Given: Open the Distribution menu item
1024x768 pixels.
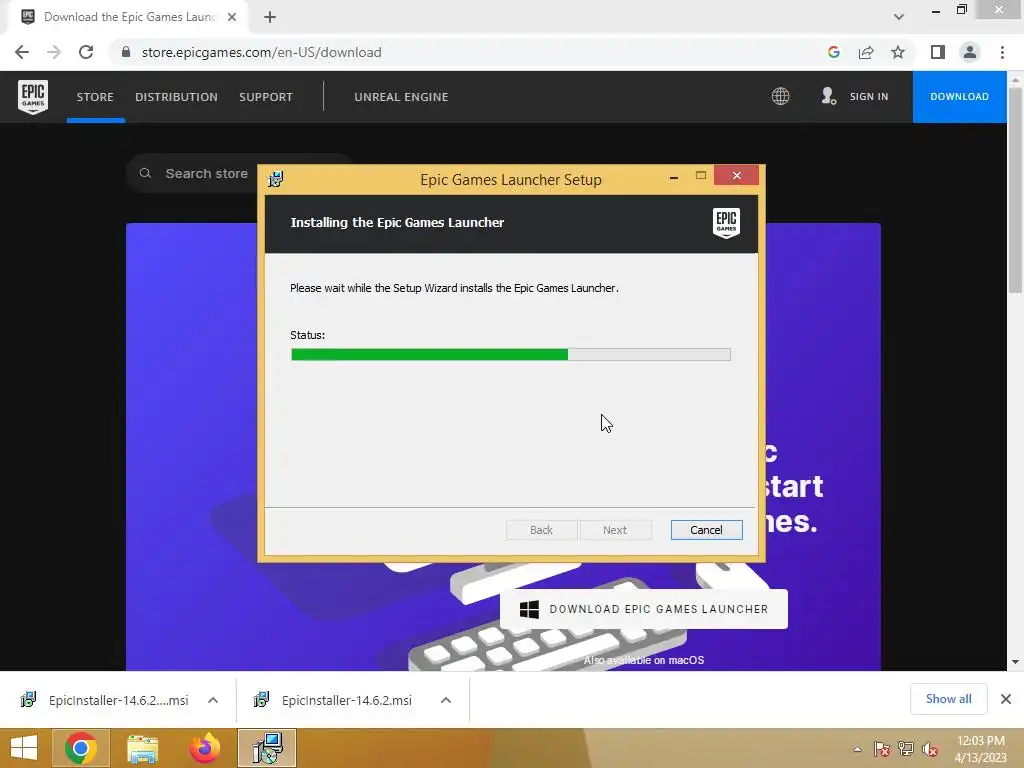Looking at the screenshot, I should coord(176,97).
